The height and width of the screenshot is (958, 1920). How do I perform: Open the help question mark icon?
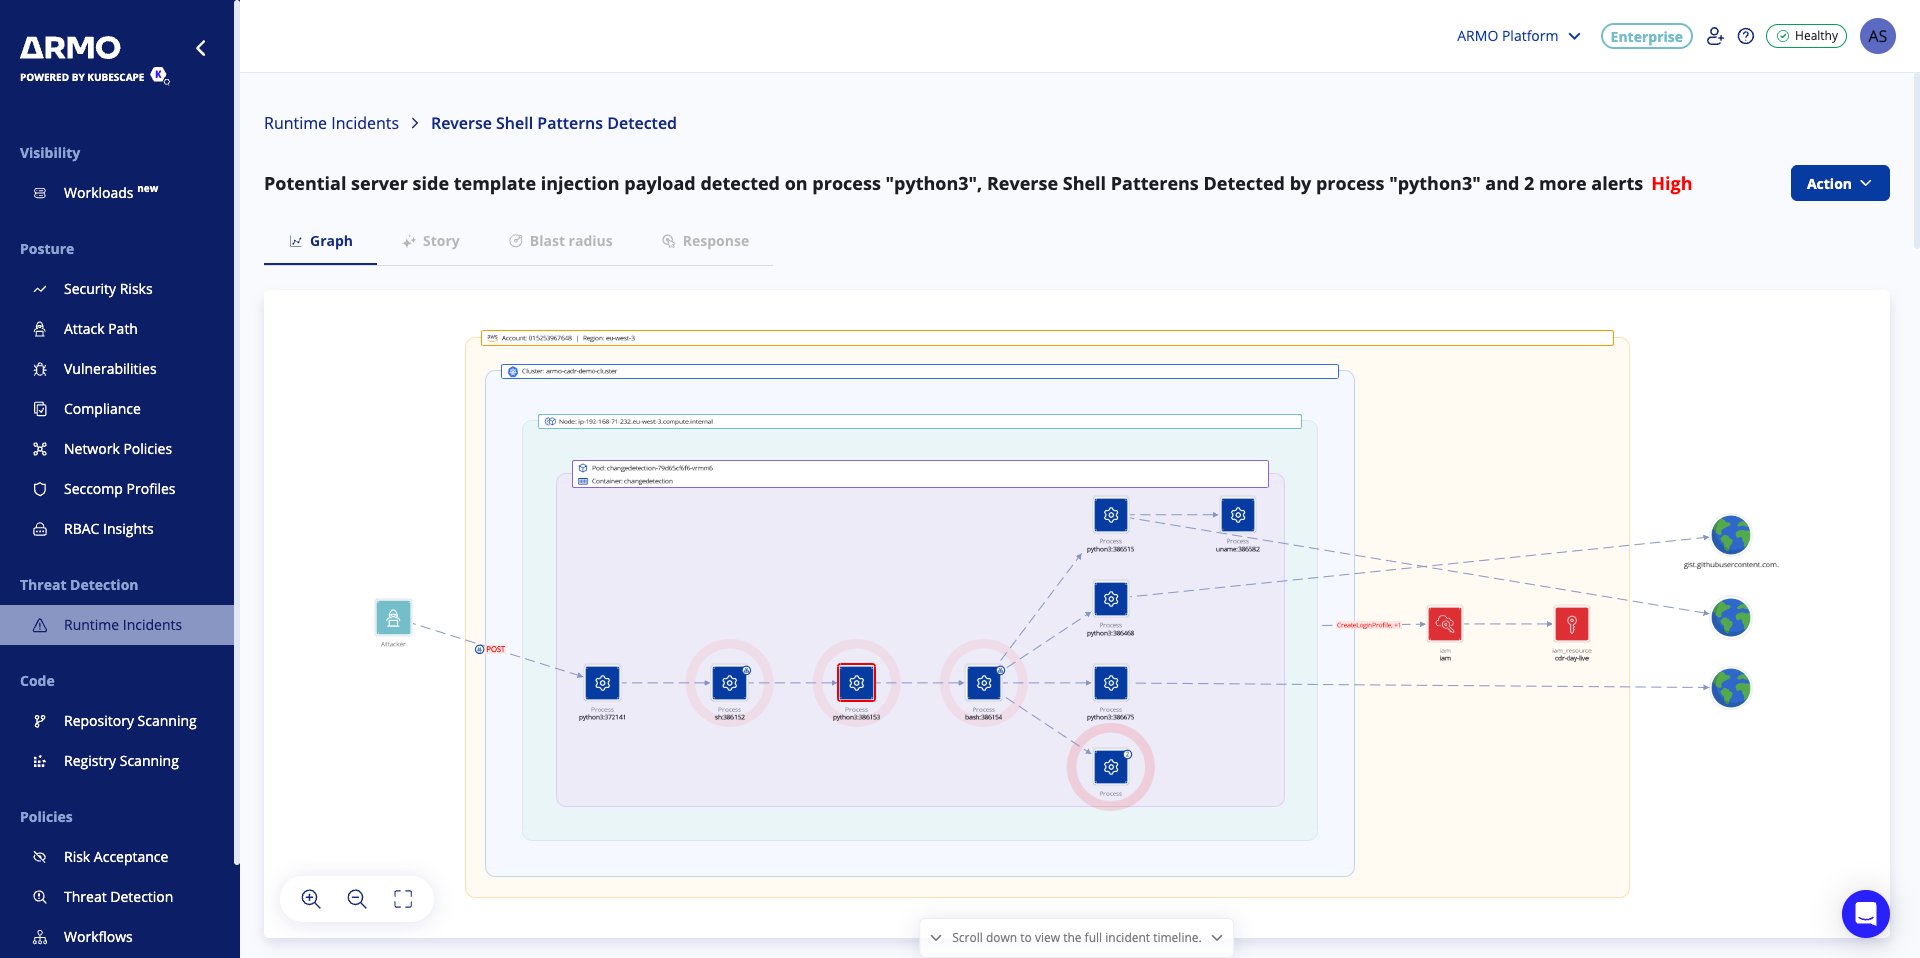pyautogui.click(x=1746, y=36)
